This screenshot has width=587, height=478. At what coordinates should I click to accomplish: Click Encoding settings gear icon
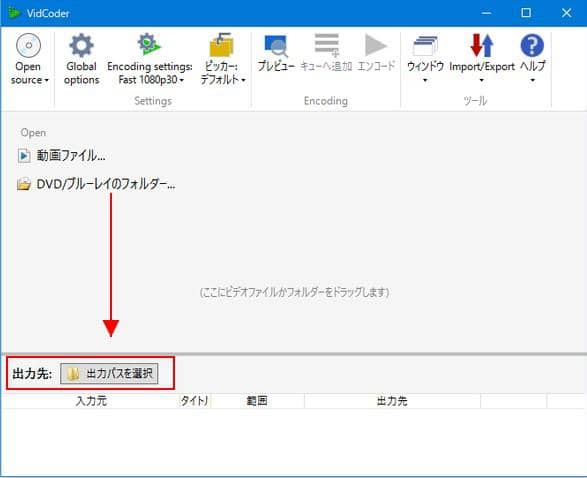[149, 44]
